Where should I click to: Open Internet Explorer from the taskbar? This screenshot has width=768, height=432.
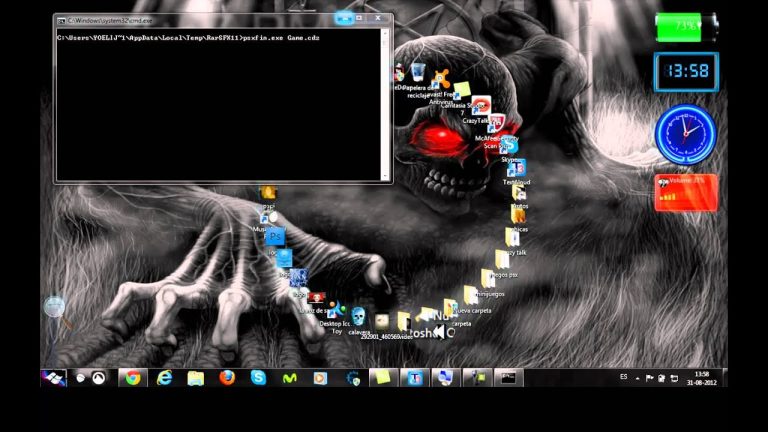[164, 378]
